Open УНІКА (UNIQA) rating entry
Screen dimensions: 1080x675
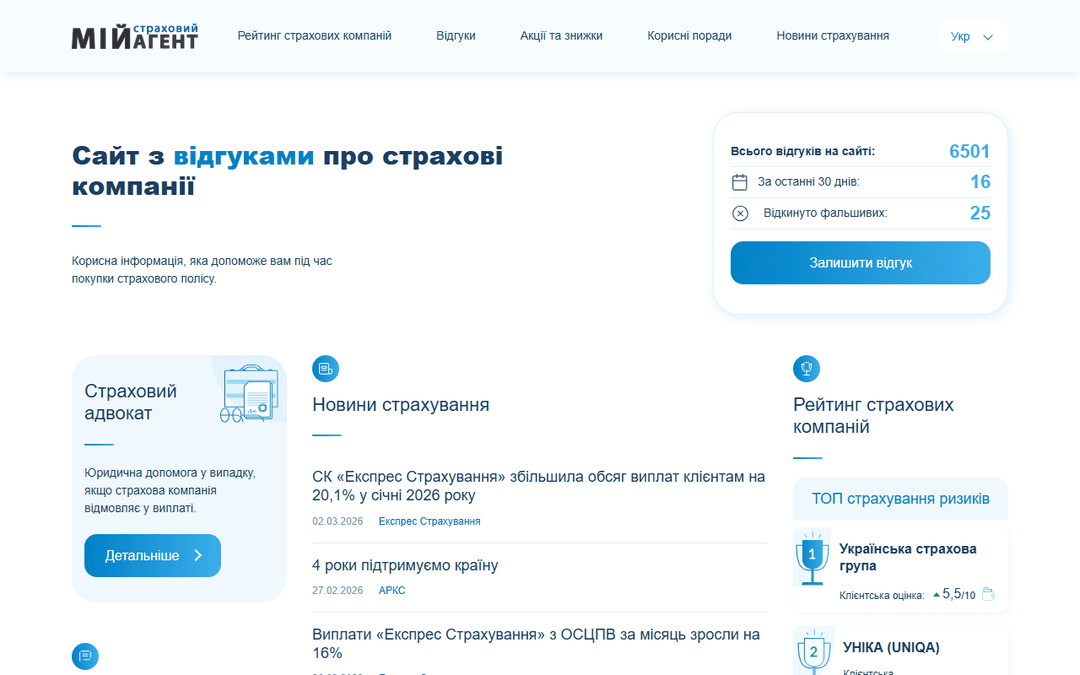click(x=891, y=647)
